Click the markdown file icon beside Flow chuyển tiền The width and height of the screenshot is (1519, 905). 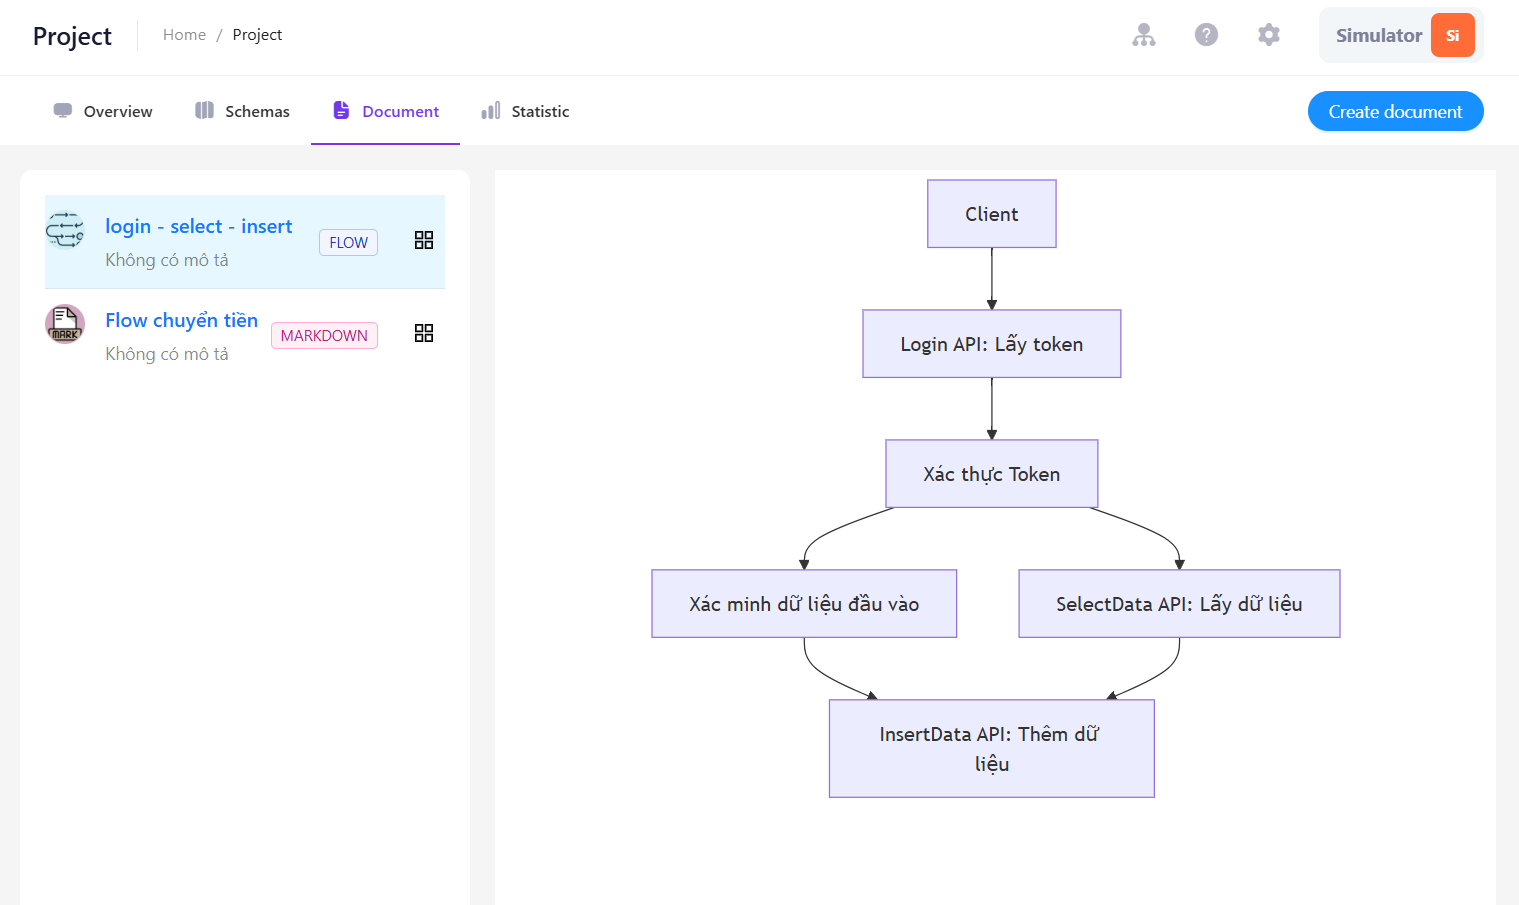[65, 324]
